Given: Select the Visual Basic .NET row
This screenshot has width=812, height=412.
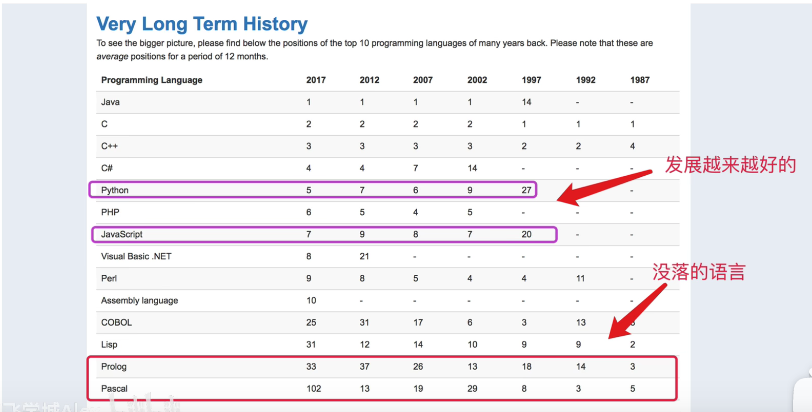Looking at the screenshot, I should tap(388, 256).
